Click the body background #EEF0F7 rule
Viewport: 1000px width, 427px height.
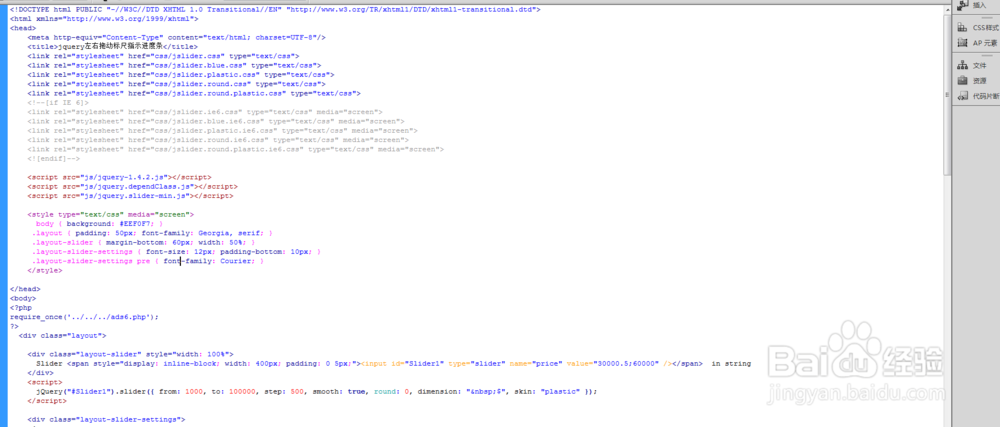99,224
